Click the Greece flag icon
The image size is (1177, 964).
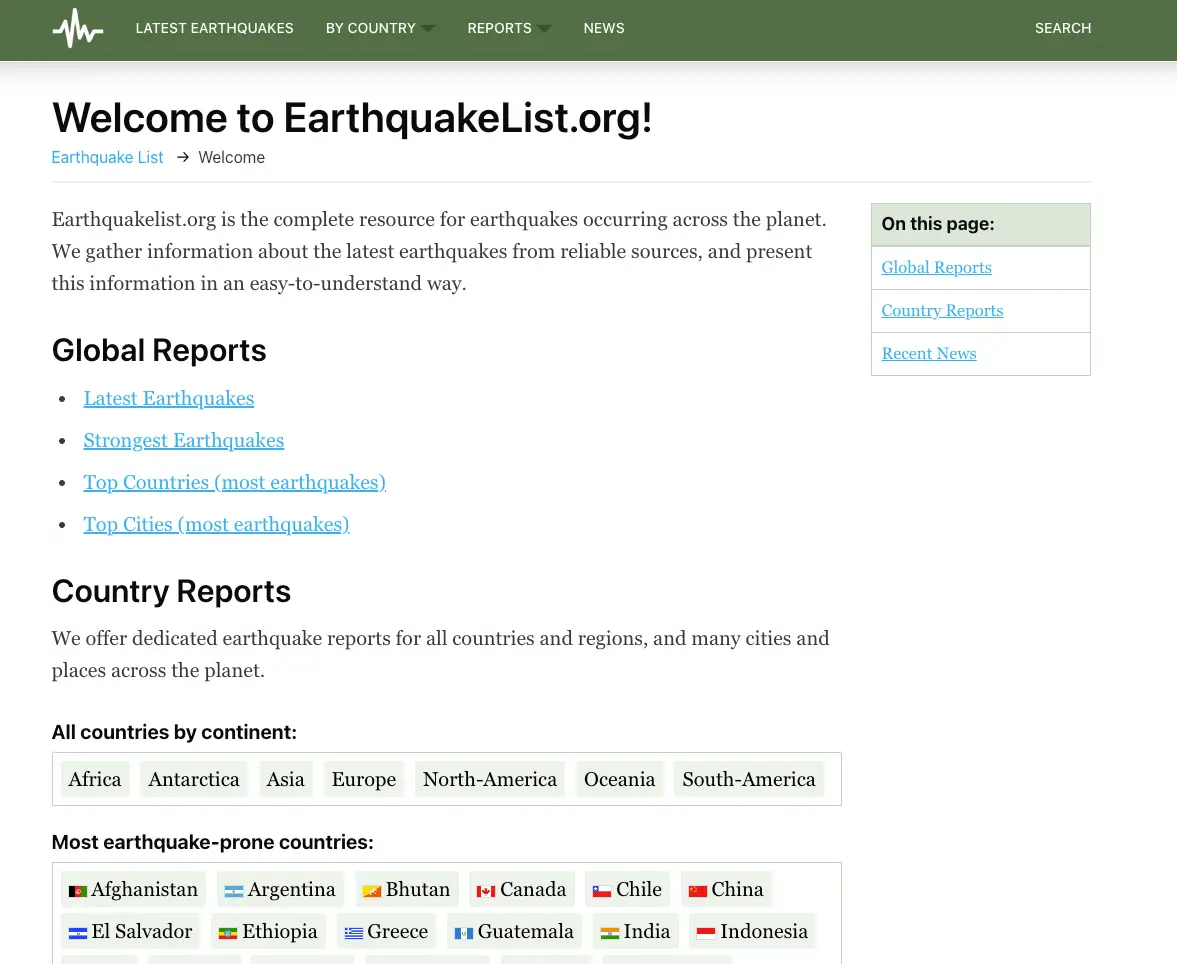coord(354,933)
